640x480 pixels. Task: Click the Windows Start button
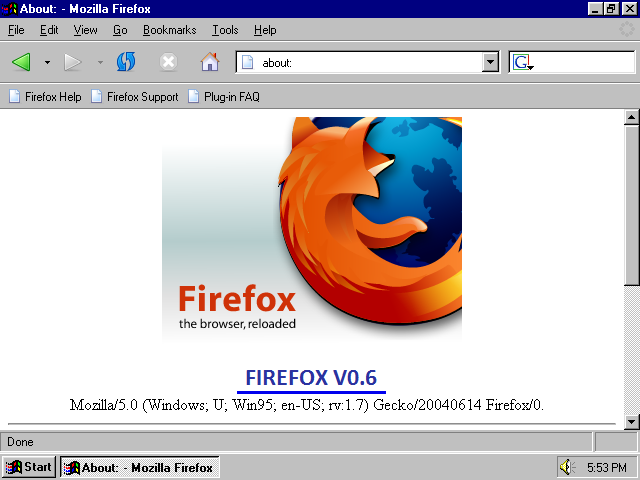(29, 467)
